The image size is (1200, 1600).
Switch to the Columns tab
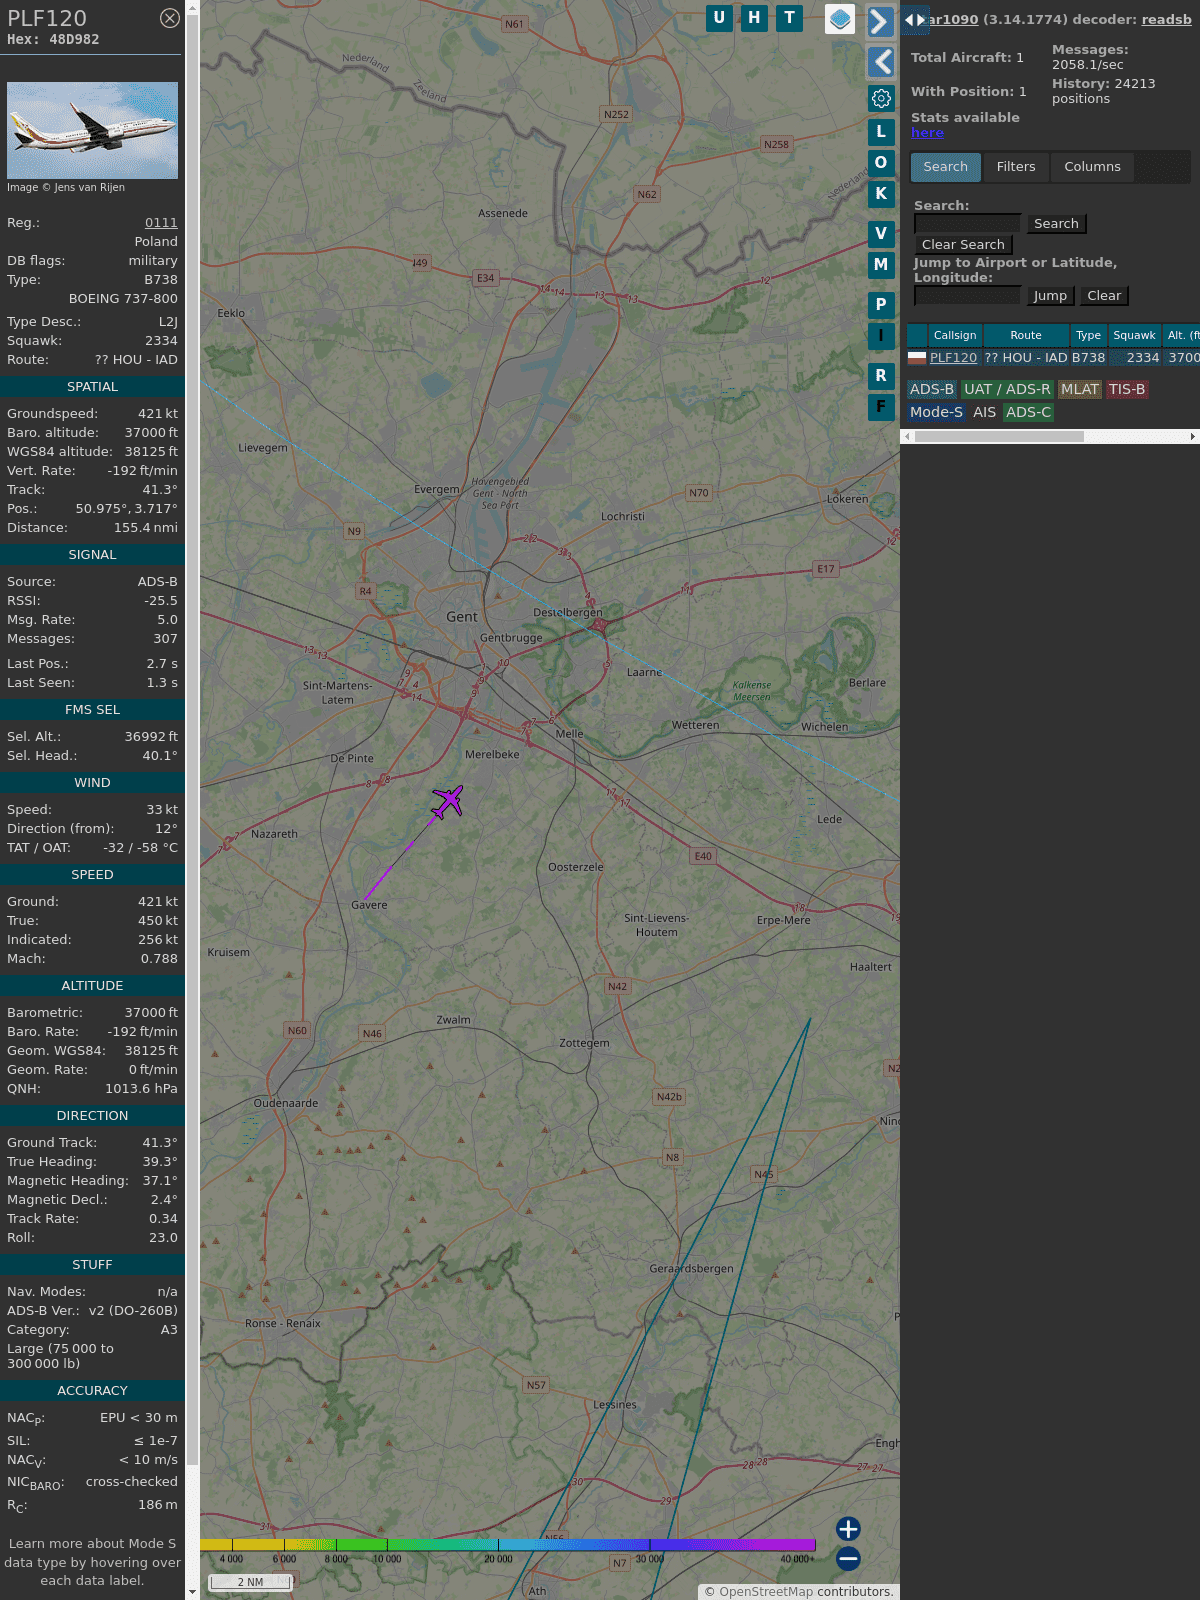coord(1092,167)
